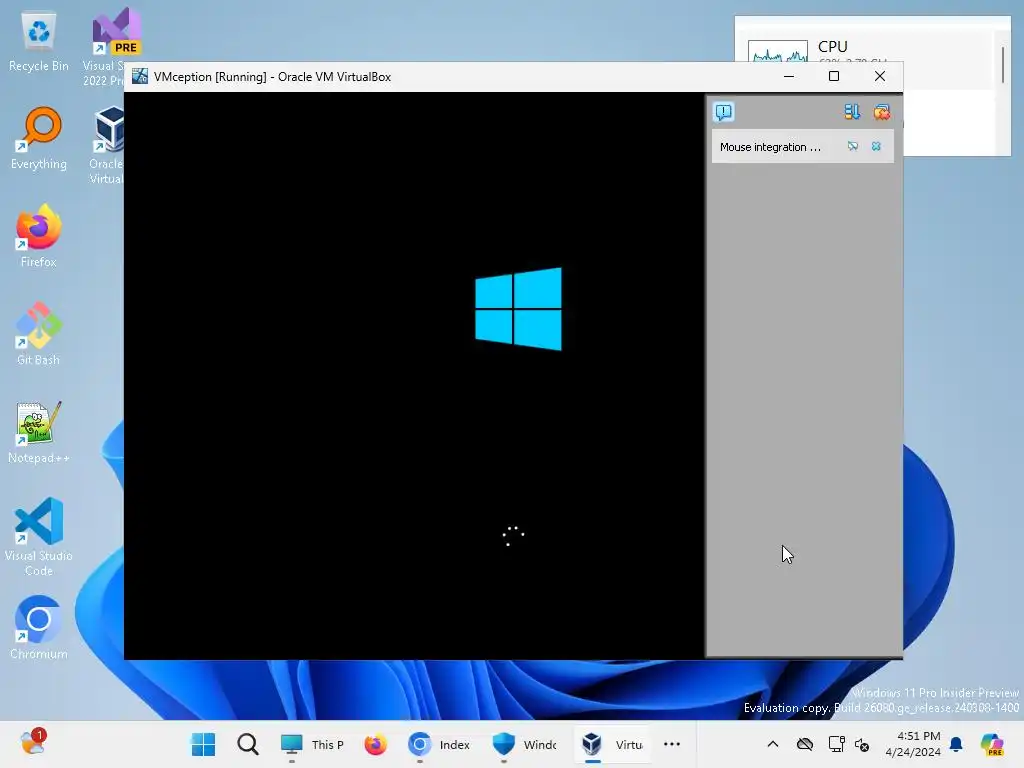Image resolution: width=1024 pixels, height=768 pixels.
Task: Select the Everything search desktop icon
Action: point(39,138)
